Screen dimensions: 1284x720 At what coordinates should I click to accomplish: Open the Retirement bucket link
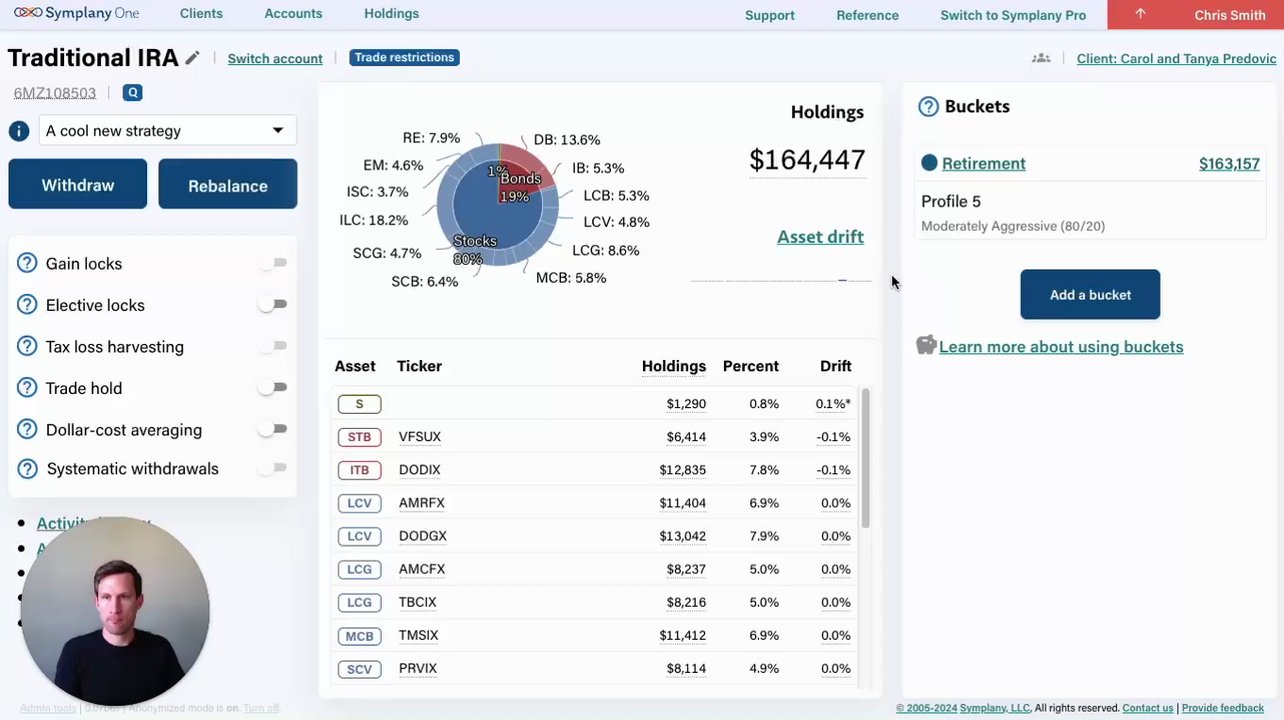point(984,164)
